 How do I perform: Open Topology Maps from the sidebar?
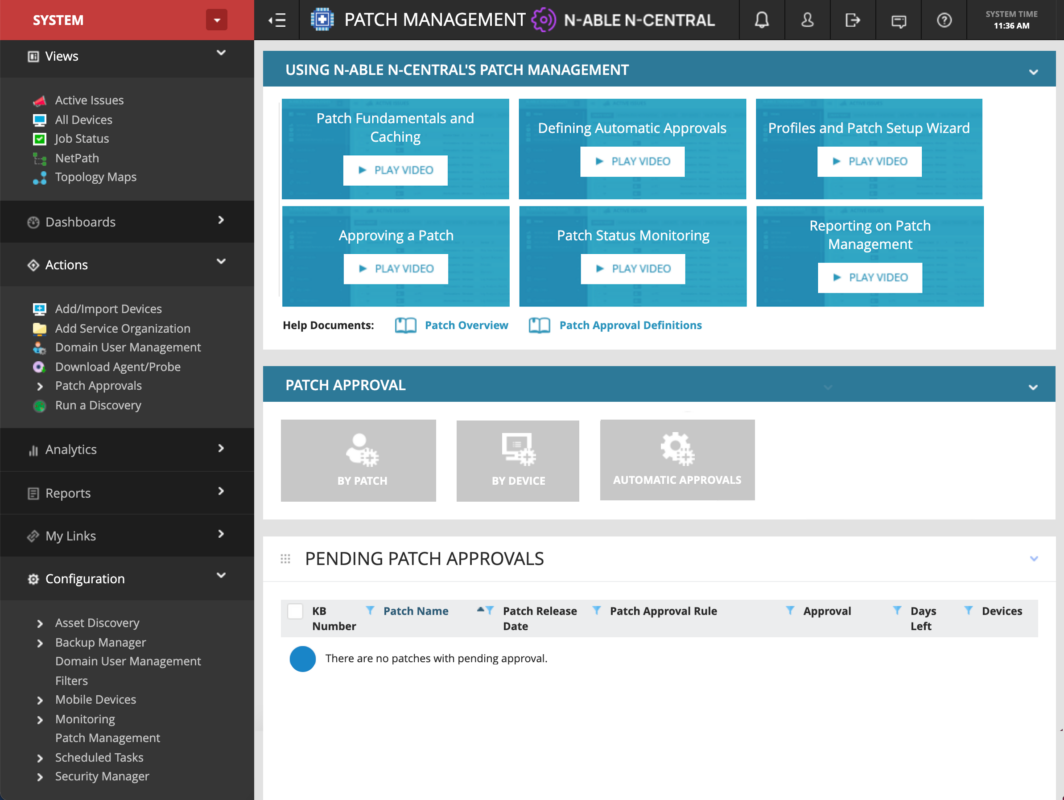pyautogui.click(x=95, y=176)
